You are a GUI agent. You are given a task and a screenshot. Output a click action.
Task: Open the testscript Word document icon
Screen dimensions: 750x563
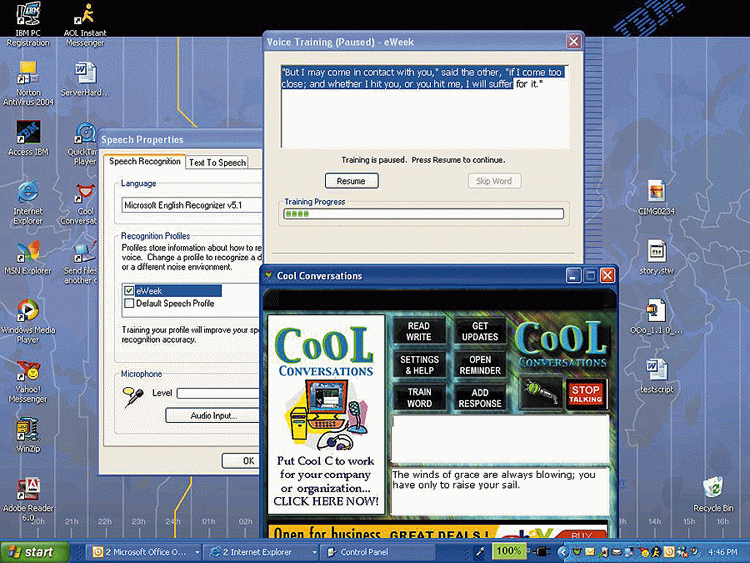[656, 376]
